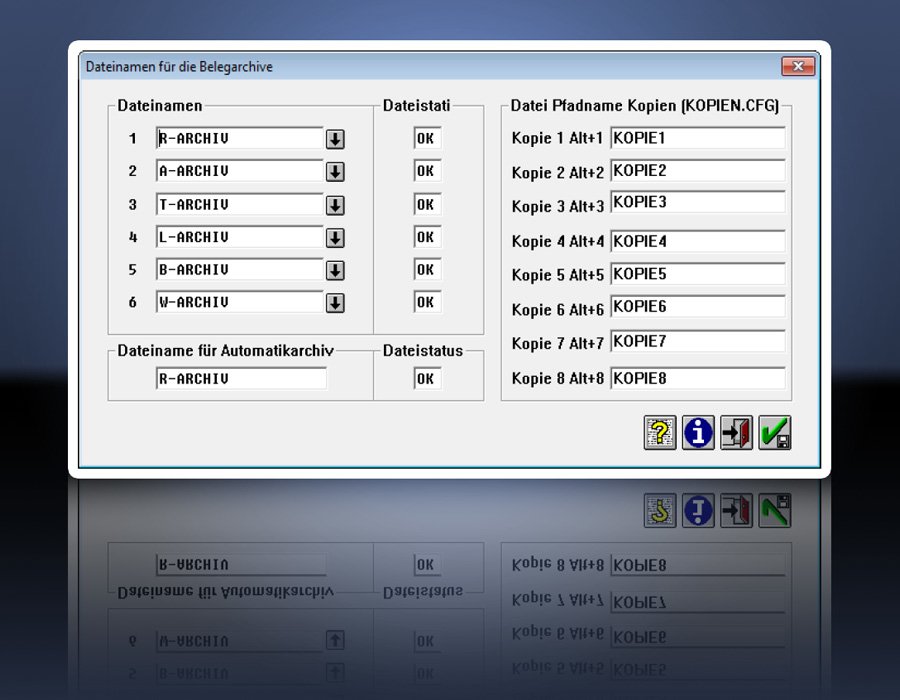Click the 'Kopie 5 Alt+5' label

click(557, 275)
